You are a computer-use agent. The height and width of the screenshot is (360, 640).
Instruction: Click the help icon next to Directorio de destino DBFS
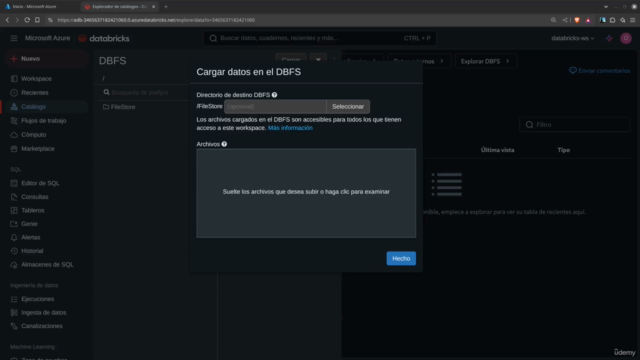(274, 95)
